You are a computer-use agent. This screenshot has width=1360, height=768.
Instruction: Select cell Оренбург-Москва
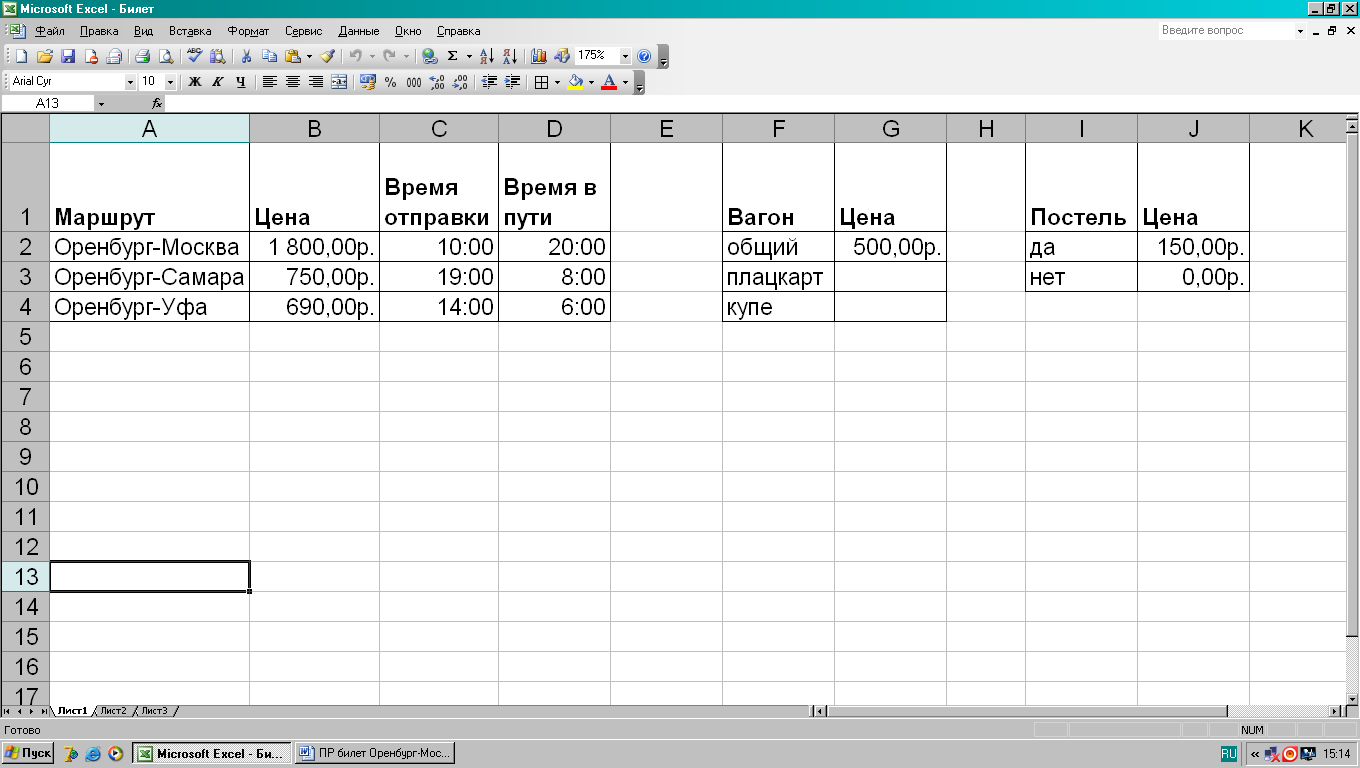tap(149, 247)
